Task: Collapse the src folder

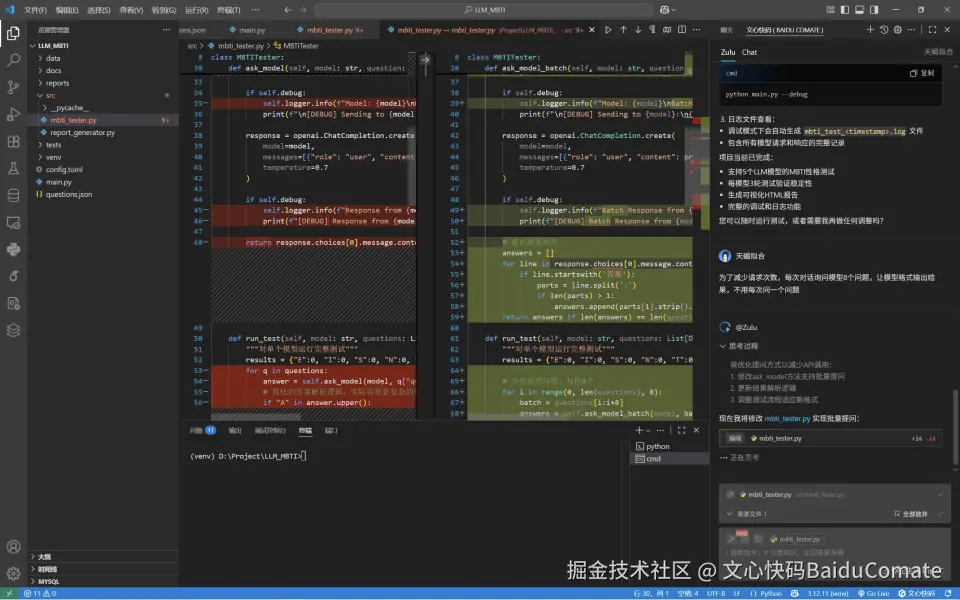Action: point(50,95)
